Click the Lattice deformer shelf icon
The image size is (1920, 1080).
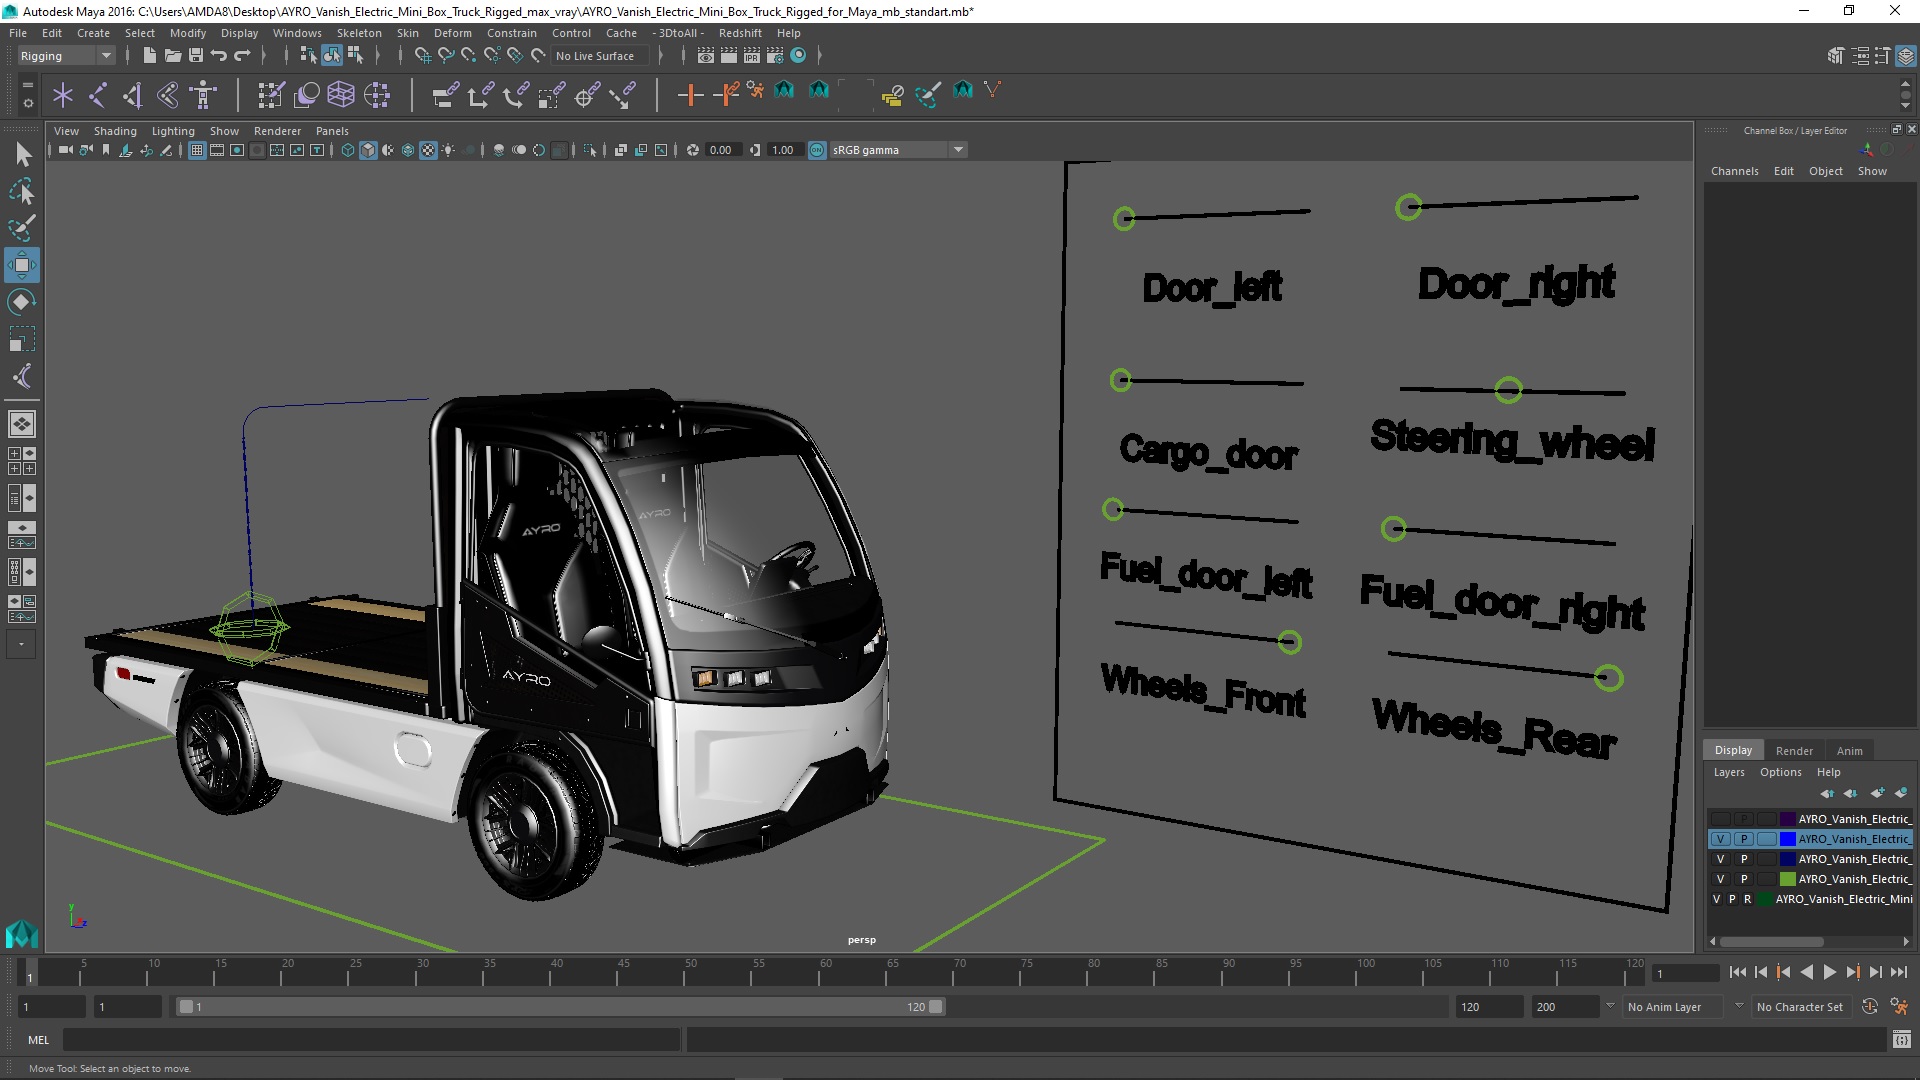coord(341,95)
